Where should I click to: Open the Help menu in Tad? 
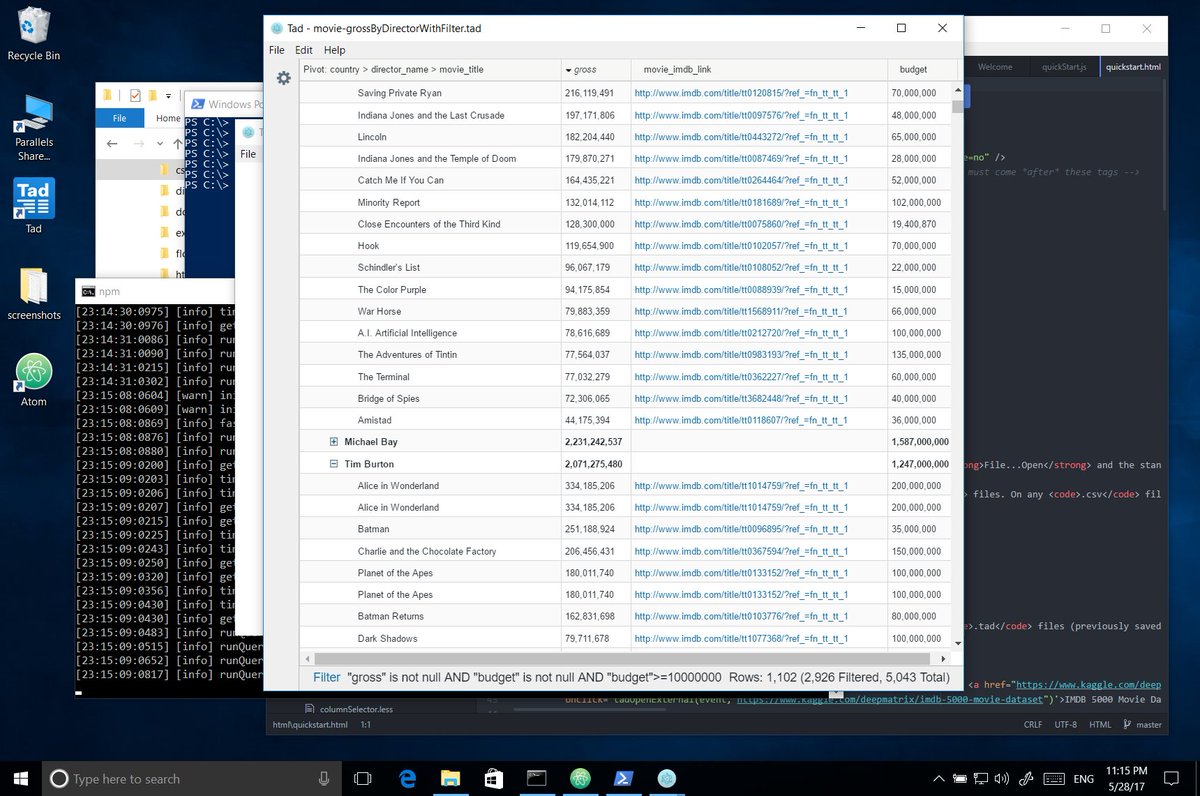(x=334, y=50)
